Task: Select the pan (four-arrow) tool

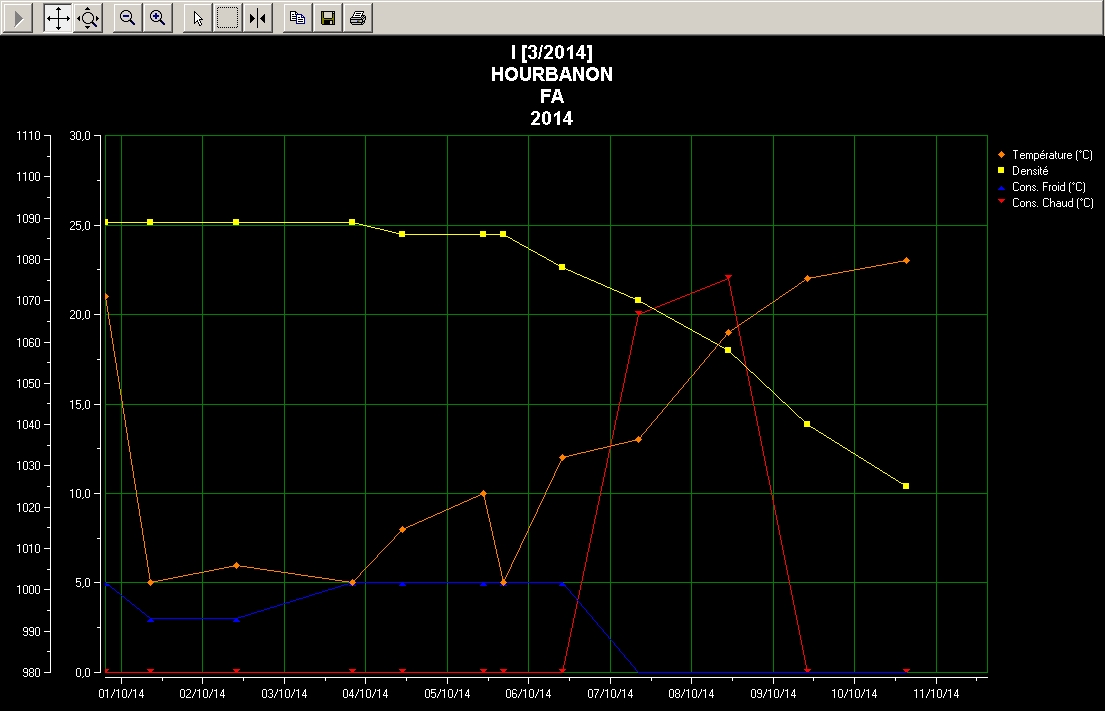Action: (58, 18)
